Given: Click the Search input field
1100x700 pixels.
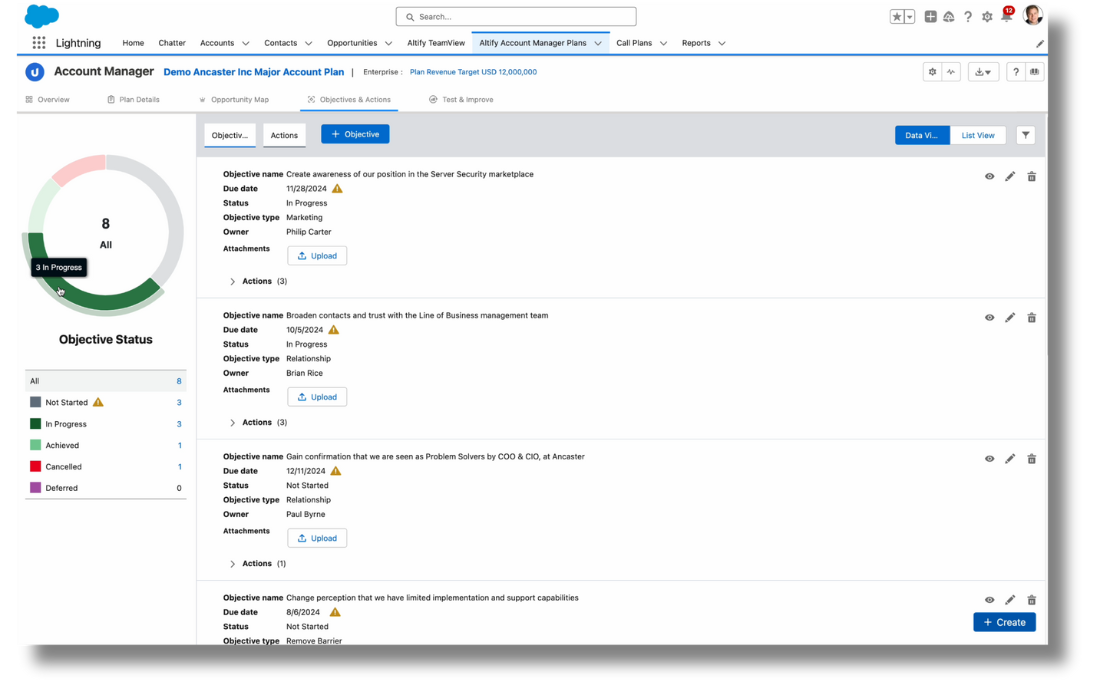Looking at the screenshot, I should pyautogui.click(x=516, y=16).
